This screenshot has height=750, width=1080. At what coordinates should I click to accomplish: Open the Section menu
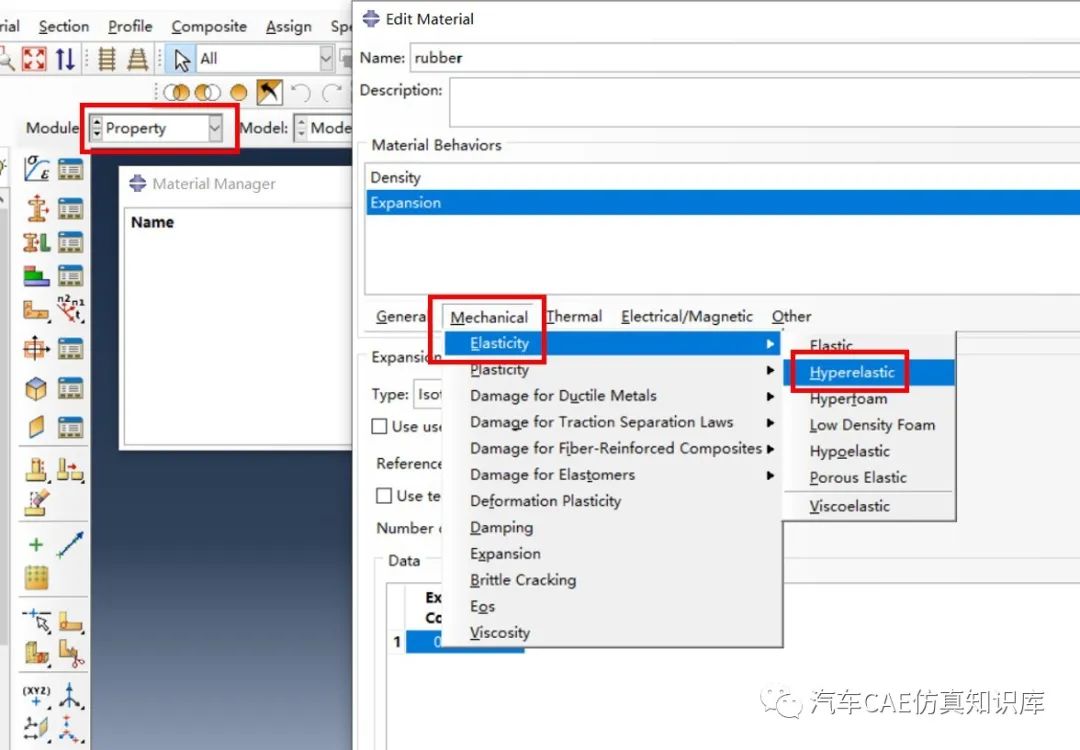(64, 26)
